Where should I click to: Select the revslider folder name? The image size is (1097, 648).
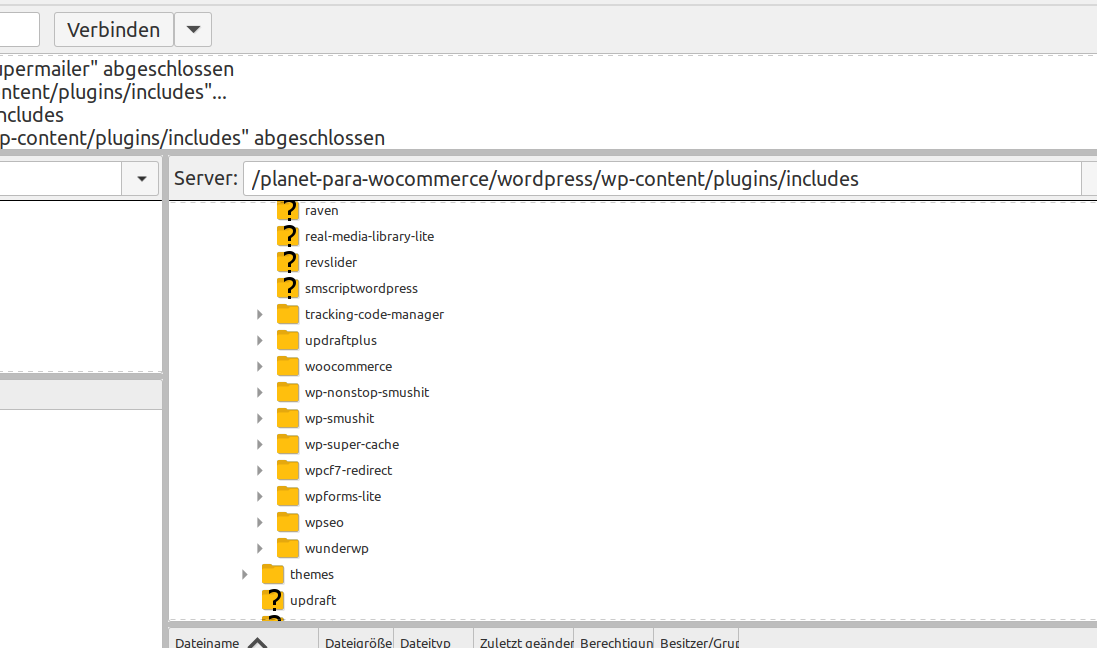(331, 262)
